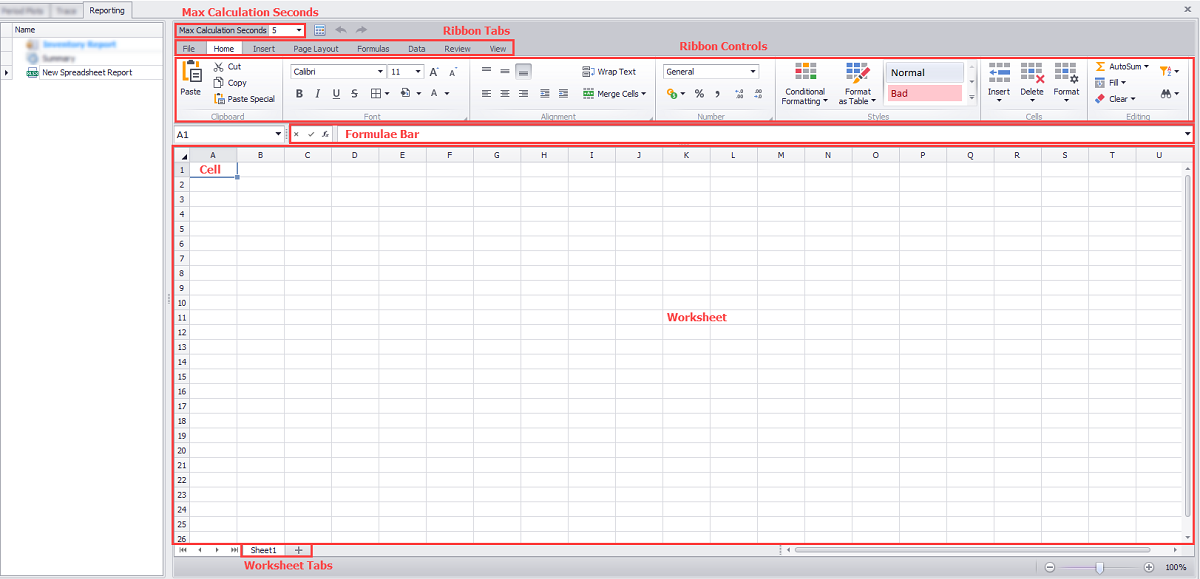This screenshot has height=579, width=1200.
Task: Align text to the middle vertically
Action: coord(505,71)
